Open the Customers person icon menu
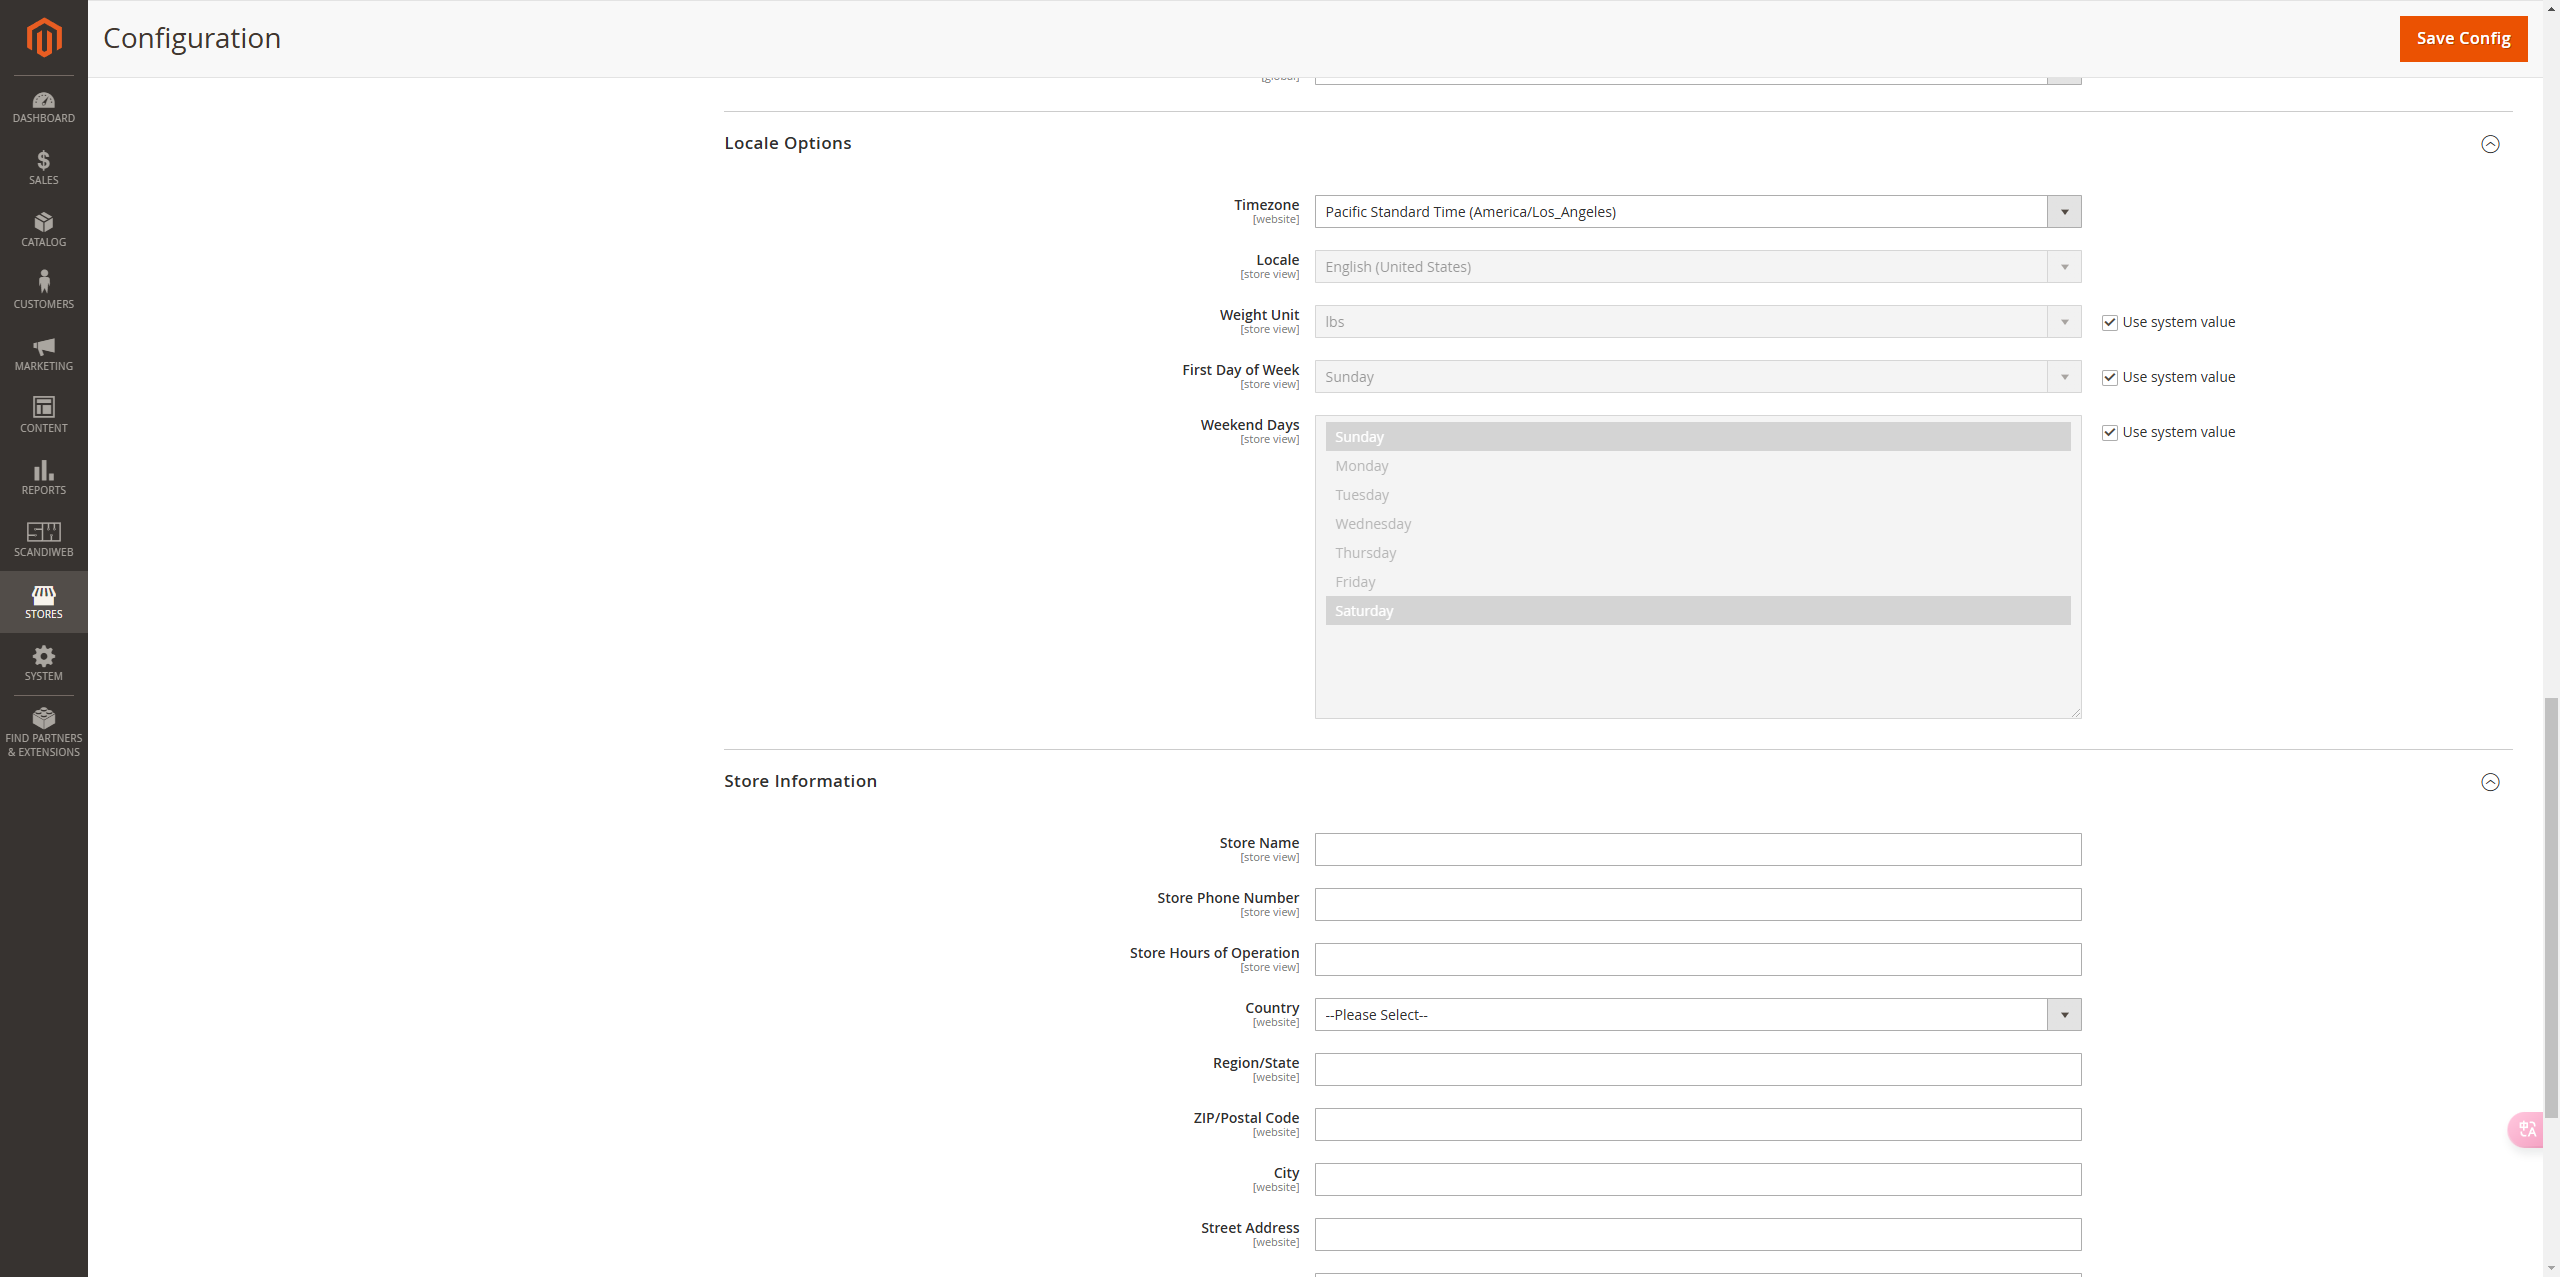 [x=44, y=290]
